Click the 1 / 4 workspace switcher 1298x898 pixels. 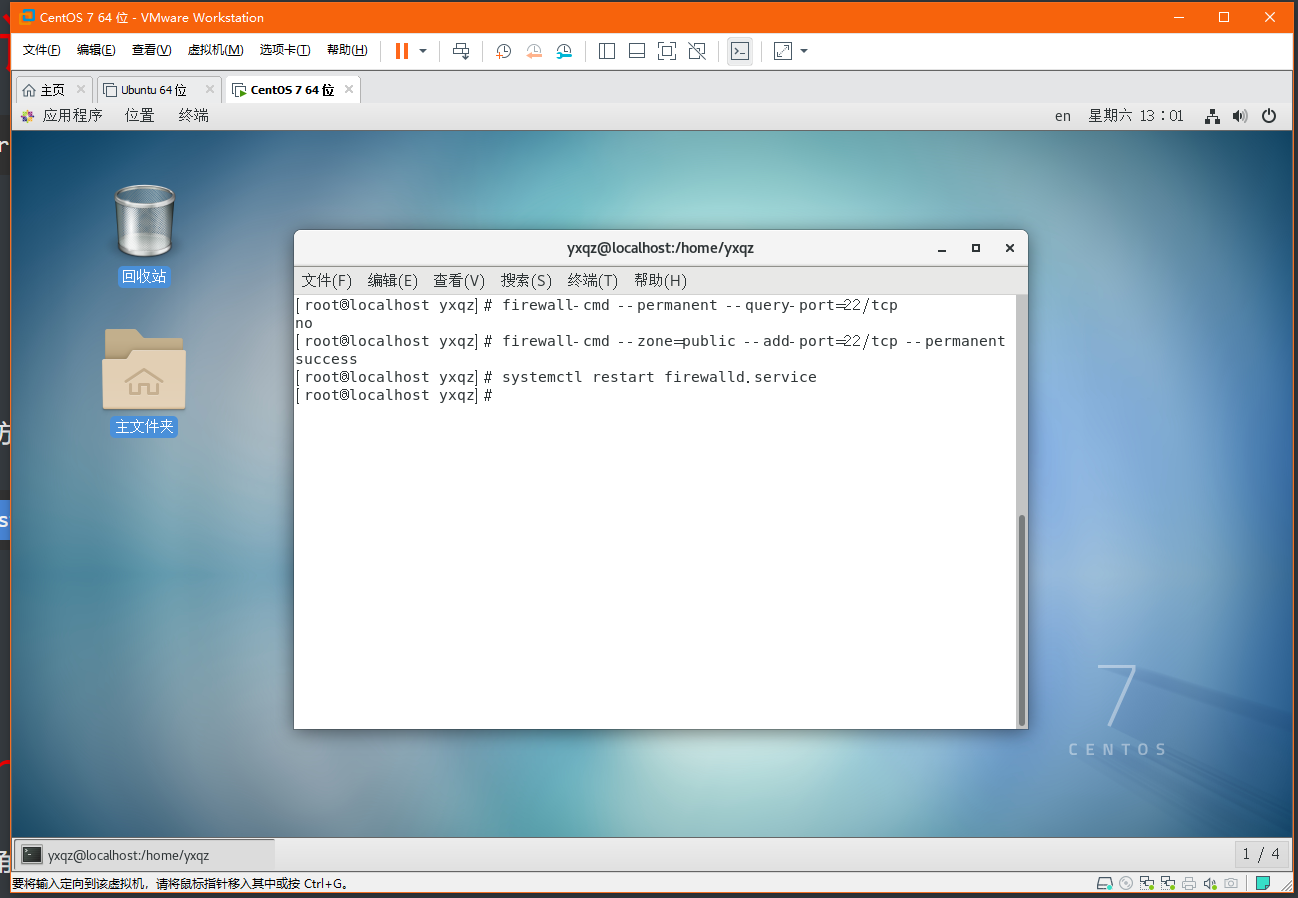pos(1260,854)
